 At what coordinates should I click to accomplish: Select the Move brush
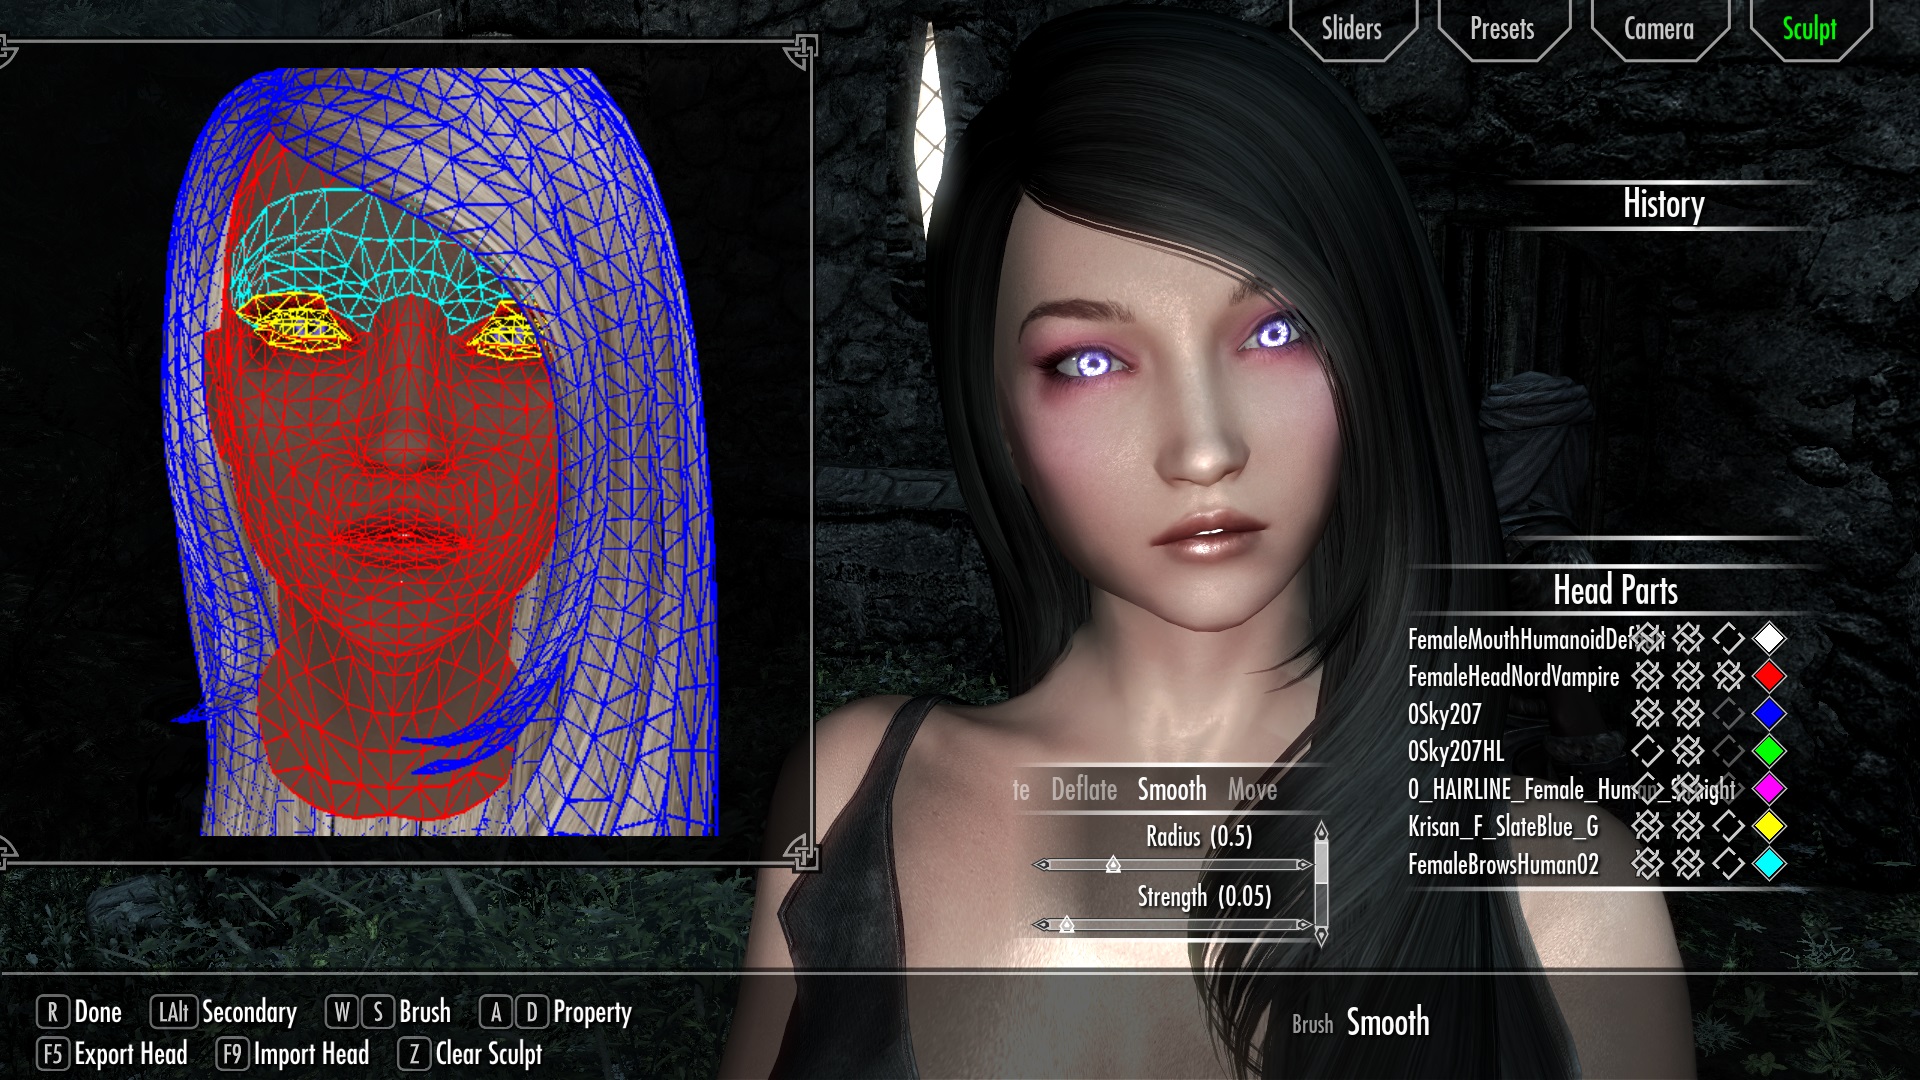(1252, 790)
